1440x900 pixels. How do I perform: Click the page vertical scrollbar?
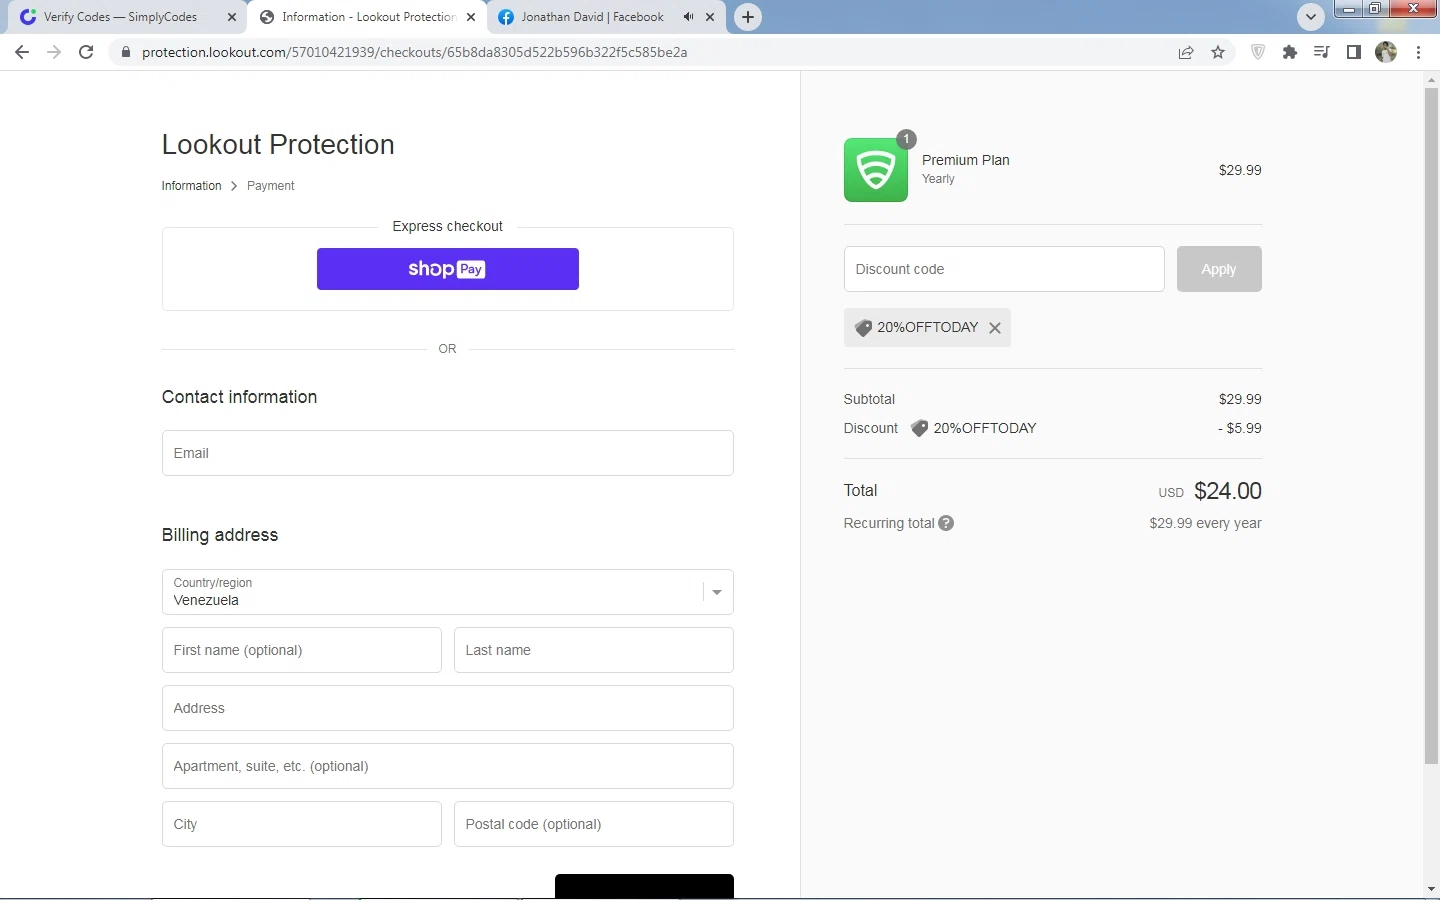[x=1431, y=426]
